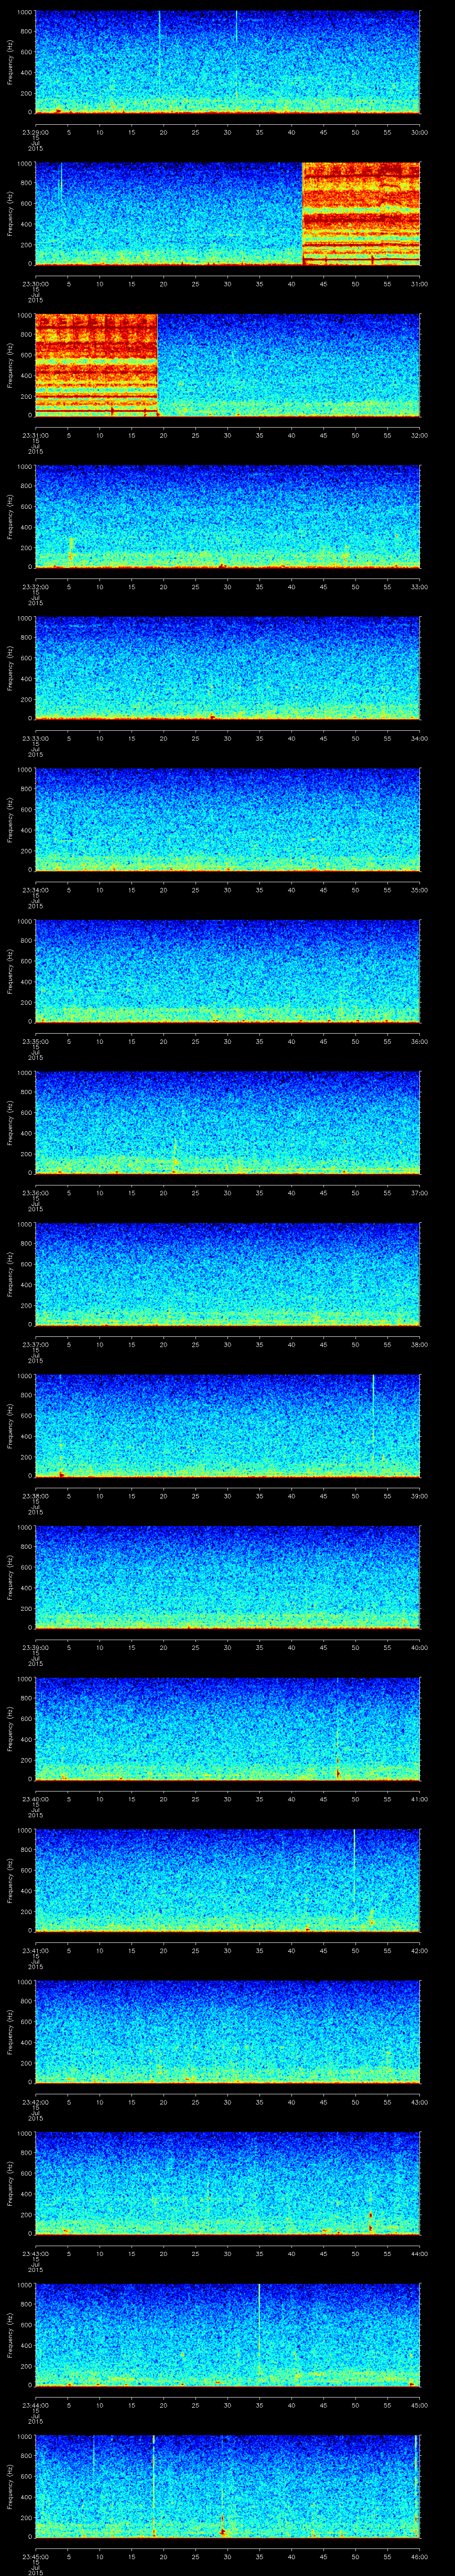Select the spectrogram panel starting at 23:44:00
Screen dimensions: 455x2576
coord(227,2334)
